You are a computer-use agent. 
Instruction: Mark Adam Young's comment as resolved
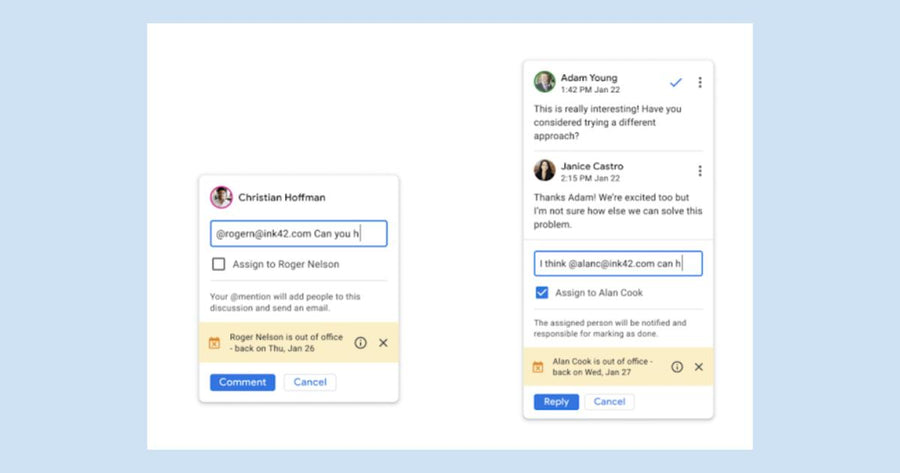click(676, 83)
